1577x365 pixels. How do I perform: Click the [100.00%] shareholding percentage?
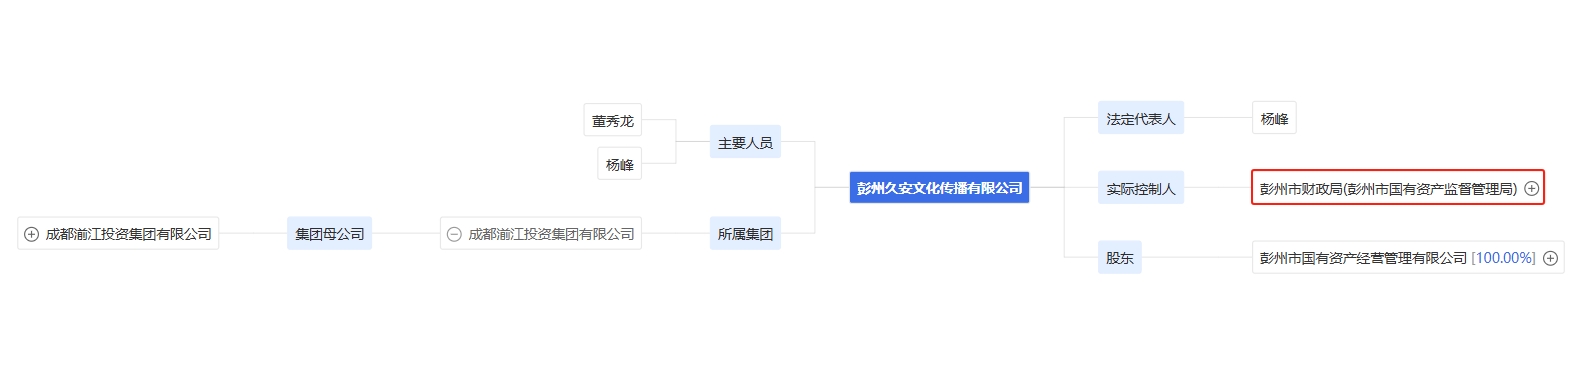pos(1503,258)
